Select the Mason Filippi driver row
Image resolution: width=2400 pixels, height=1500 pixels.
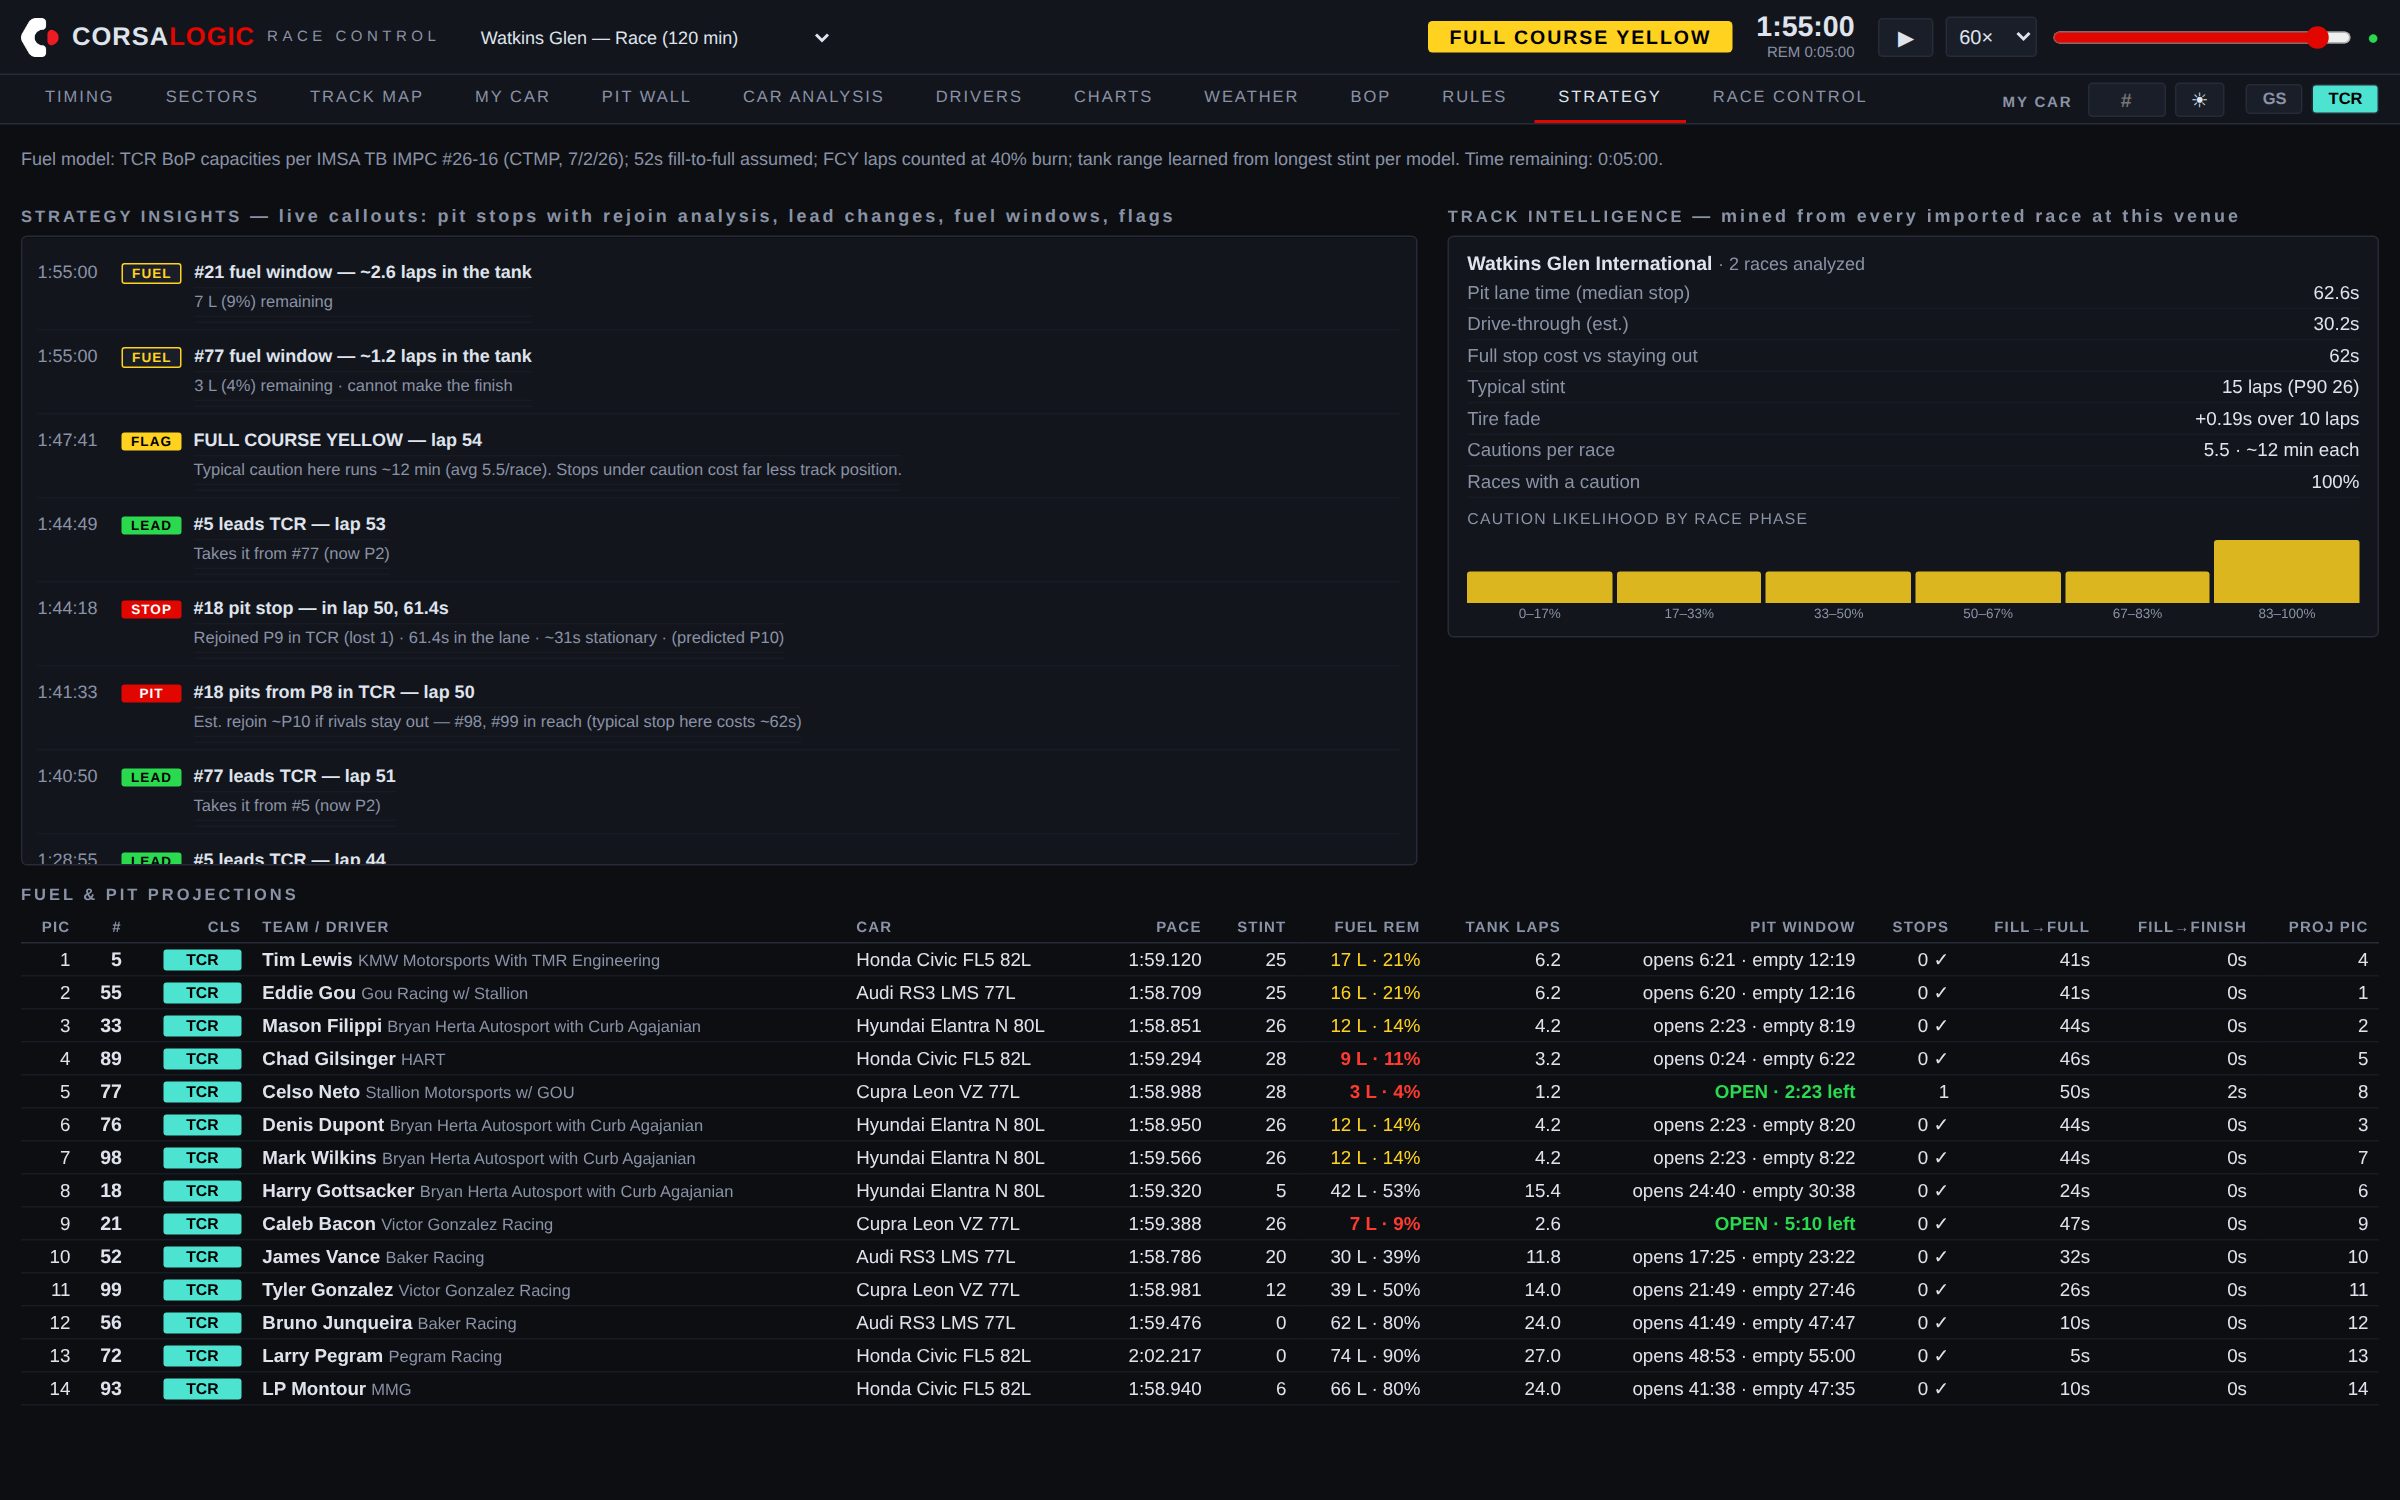pyautogui.click(x=1199, y=1026)
